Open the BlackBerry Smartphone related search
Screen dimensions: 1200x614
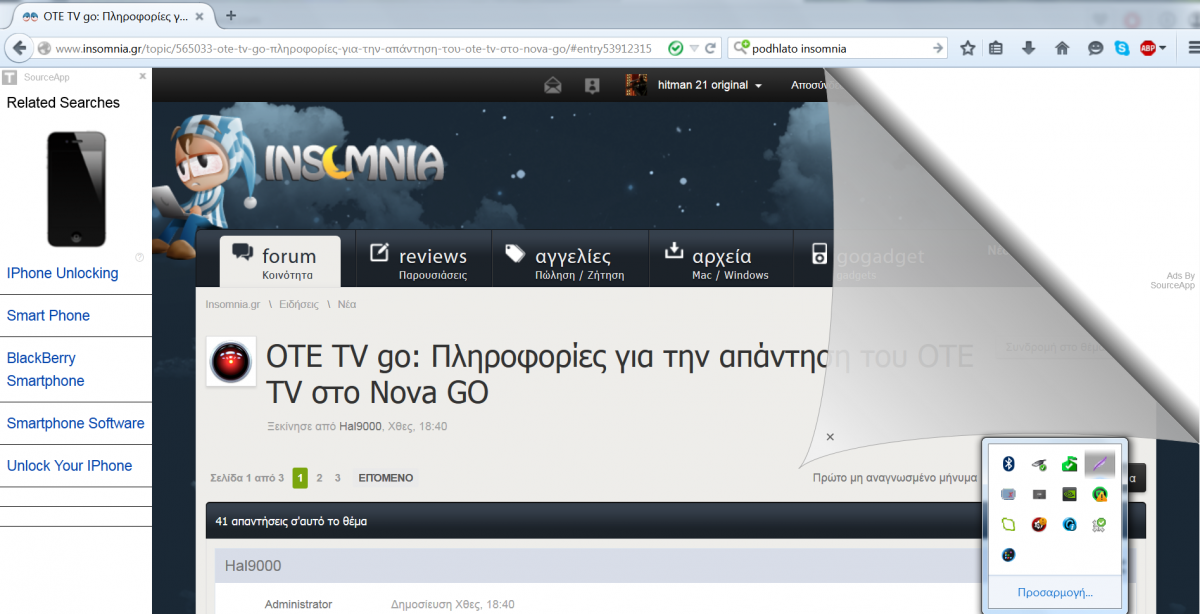(x=45, y=369)
